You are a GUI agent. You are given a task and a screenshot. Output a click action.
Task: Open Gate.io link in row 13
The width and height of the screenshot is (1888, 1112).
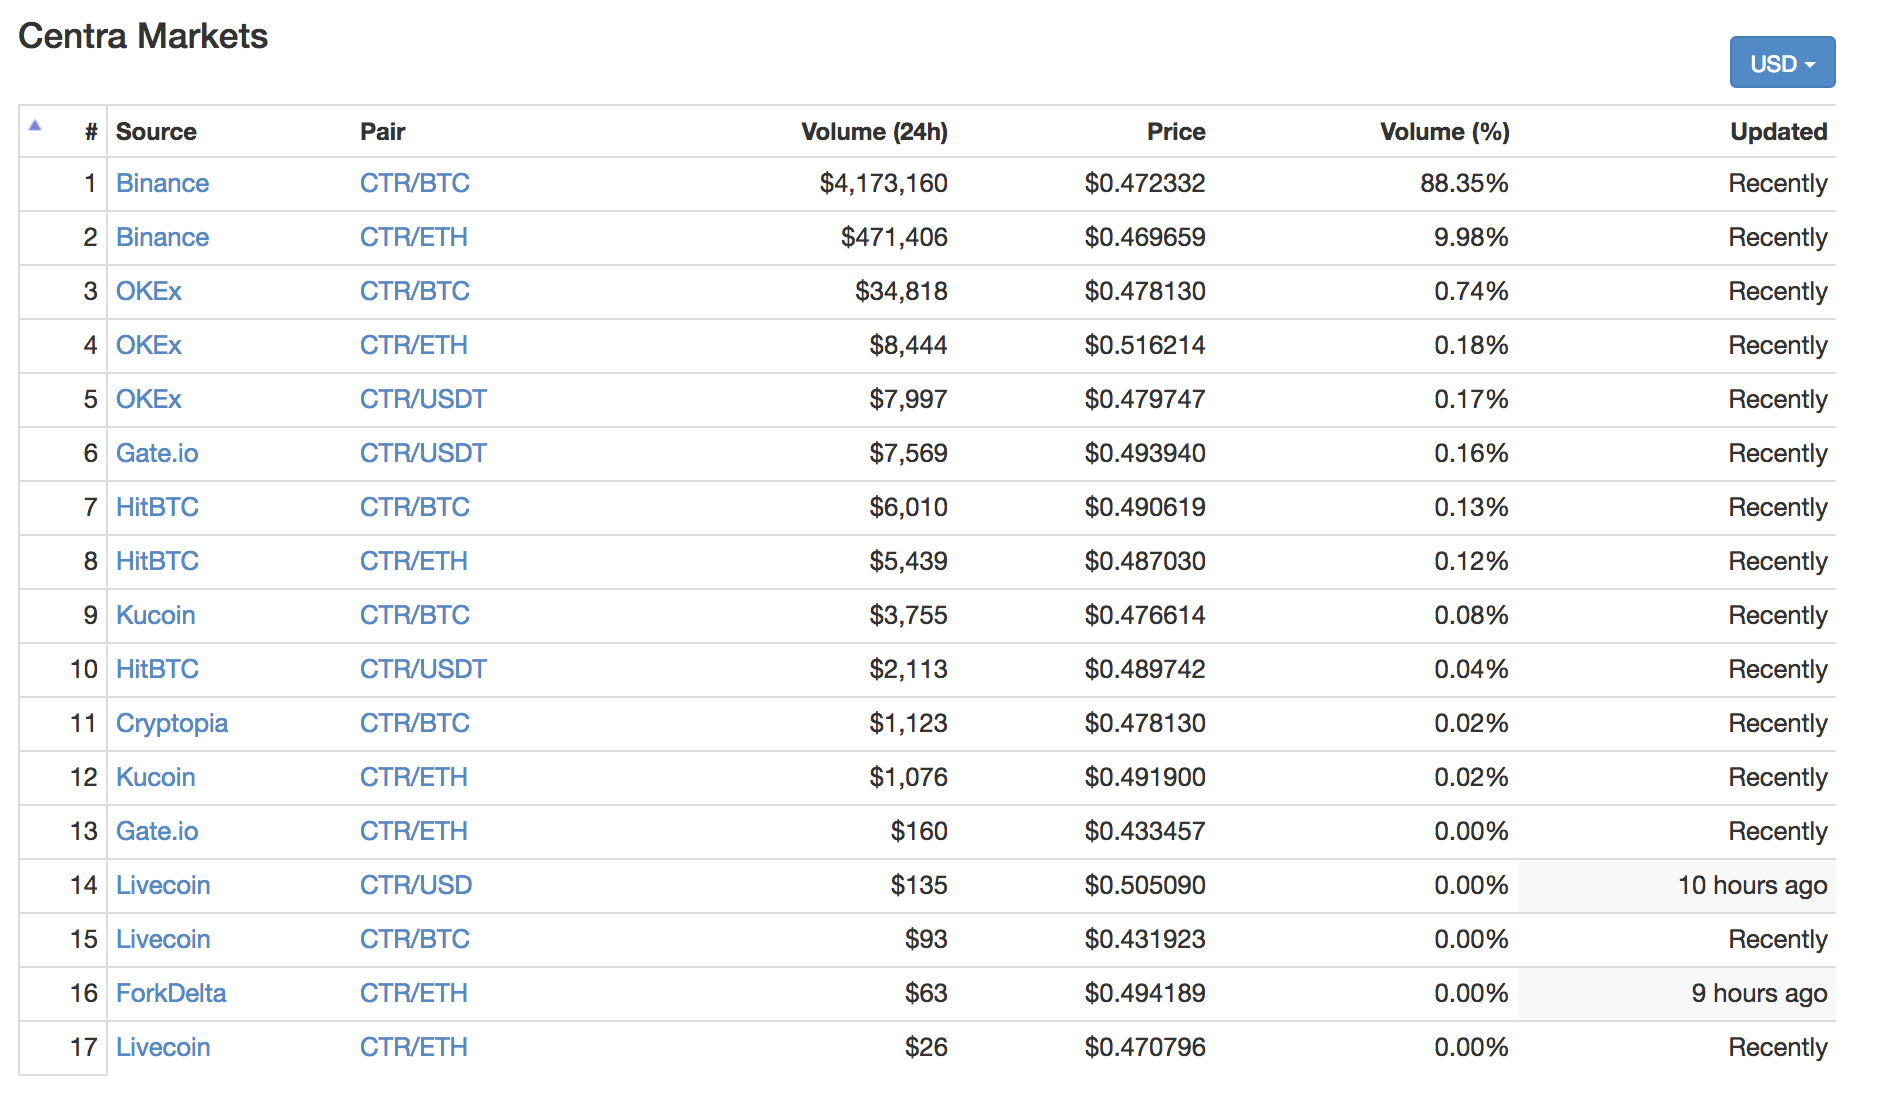point(157,831)
